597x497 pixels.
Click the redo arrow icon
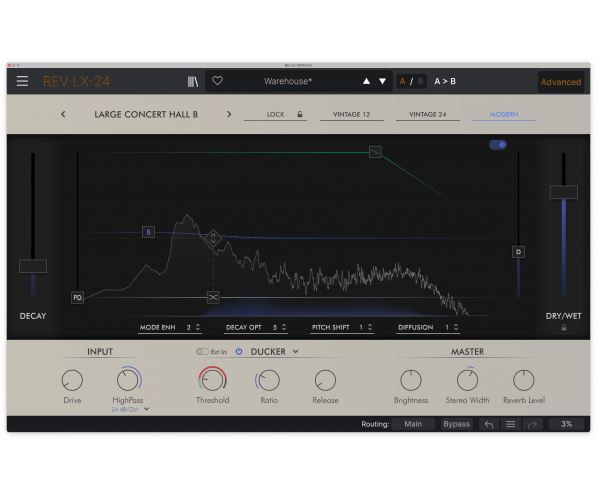tap(532, 424)
